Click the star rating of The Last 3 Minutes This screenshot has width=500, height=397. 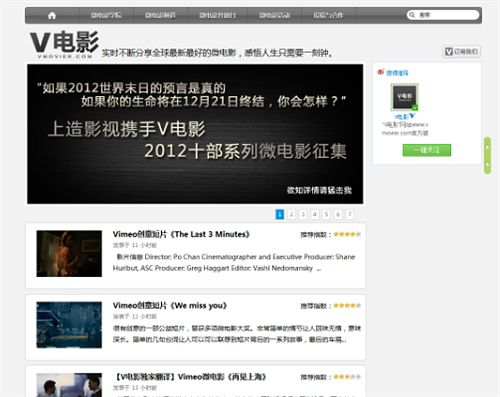[347, 234]
